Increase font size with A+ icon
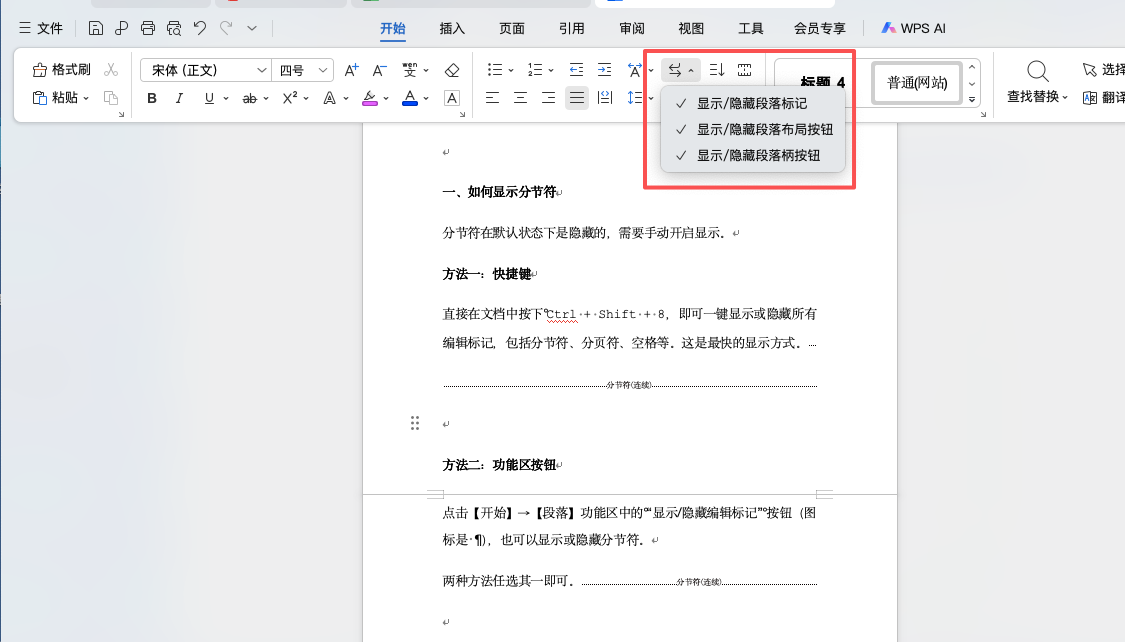Viewport: 1125px width, 642px height. [351, 70]
